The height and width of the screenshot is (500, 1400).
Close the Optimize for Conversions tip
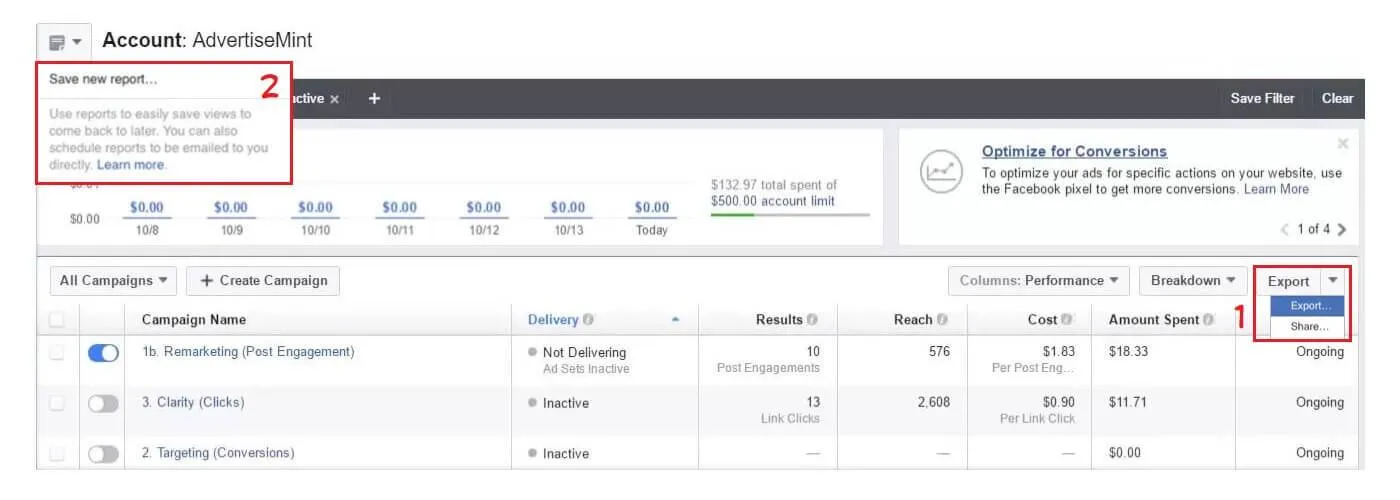[x=1342, y=144]
